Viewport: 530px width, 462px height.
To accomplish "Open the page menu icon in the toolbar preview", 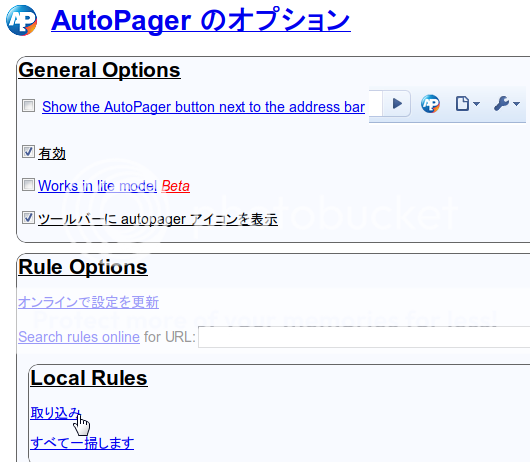I will (467, 103).
